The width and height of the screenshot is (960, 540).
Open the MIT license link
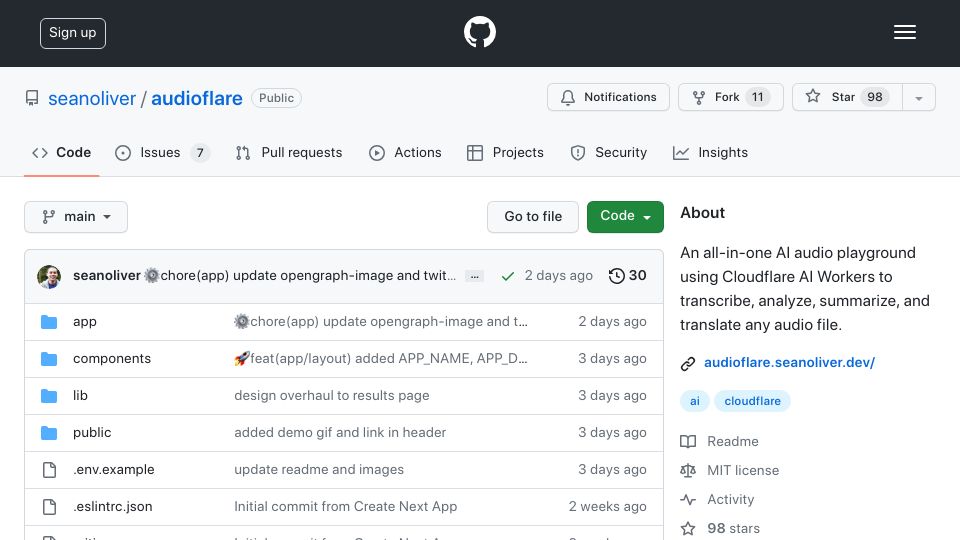tap(743, 470)
